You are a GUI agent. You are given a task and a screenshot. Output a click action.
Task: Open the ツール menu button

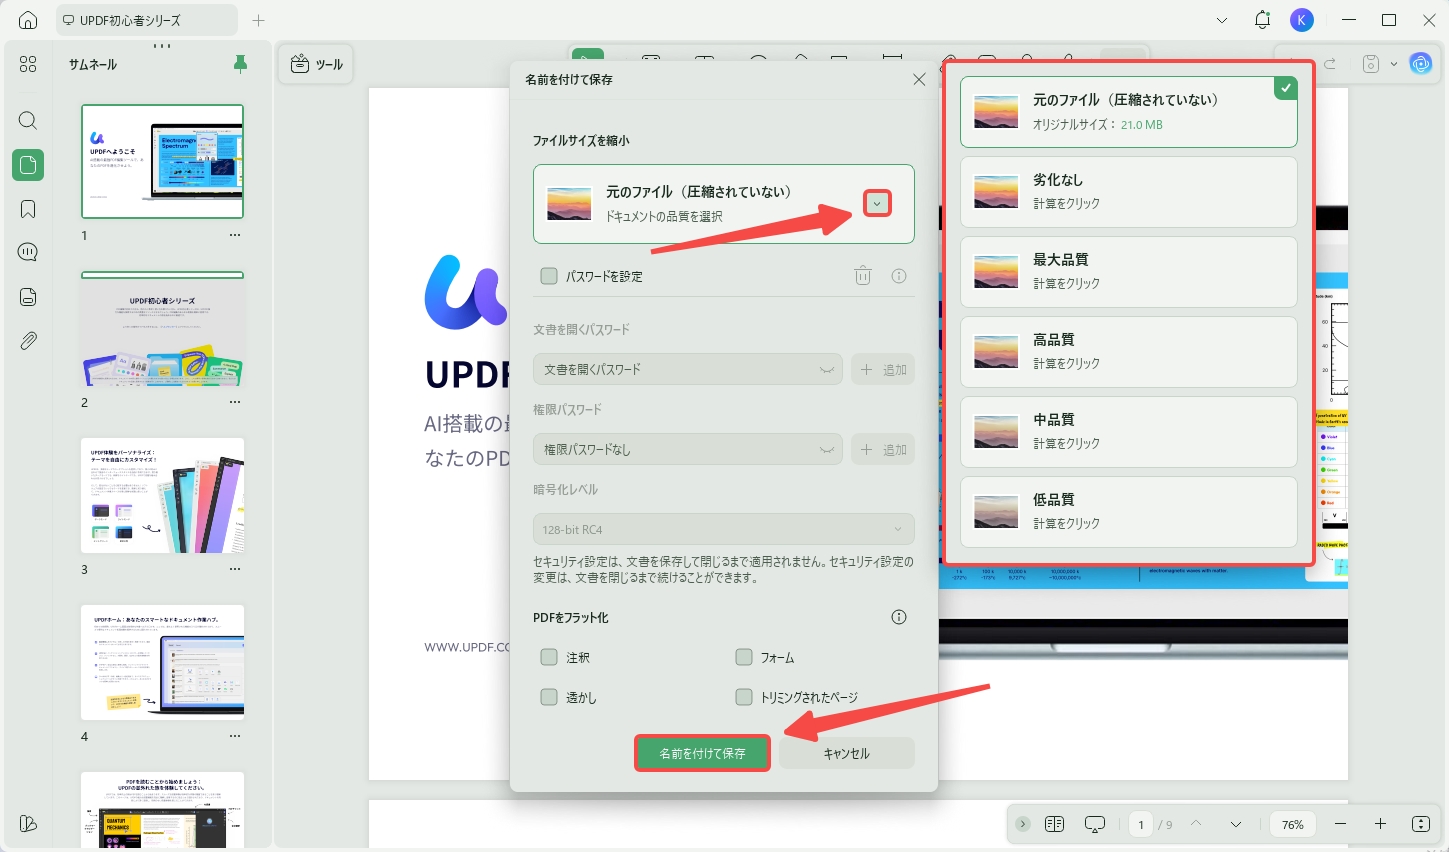point(316,64)
